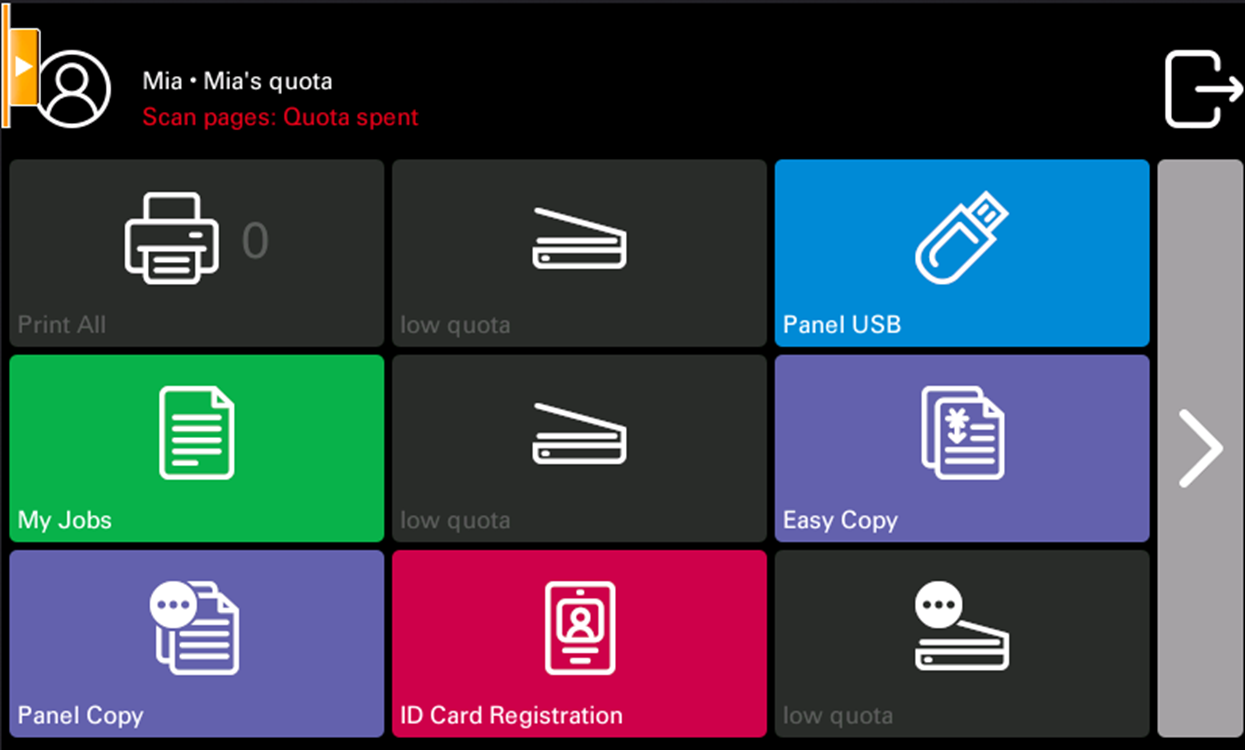The image size is (1245, 750).
Task: Select the Print All tile label
Action: pyautogui.click(x=62, y=325)
